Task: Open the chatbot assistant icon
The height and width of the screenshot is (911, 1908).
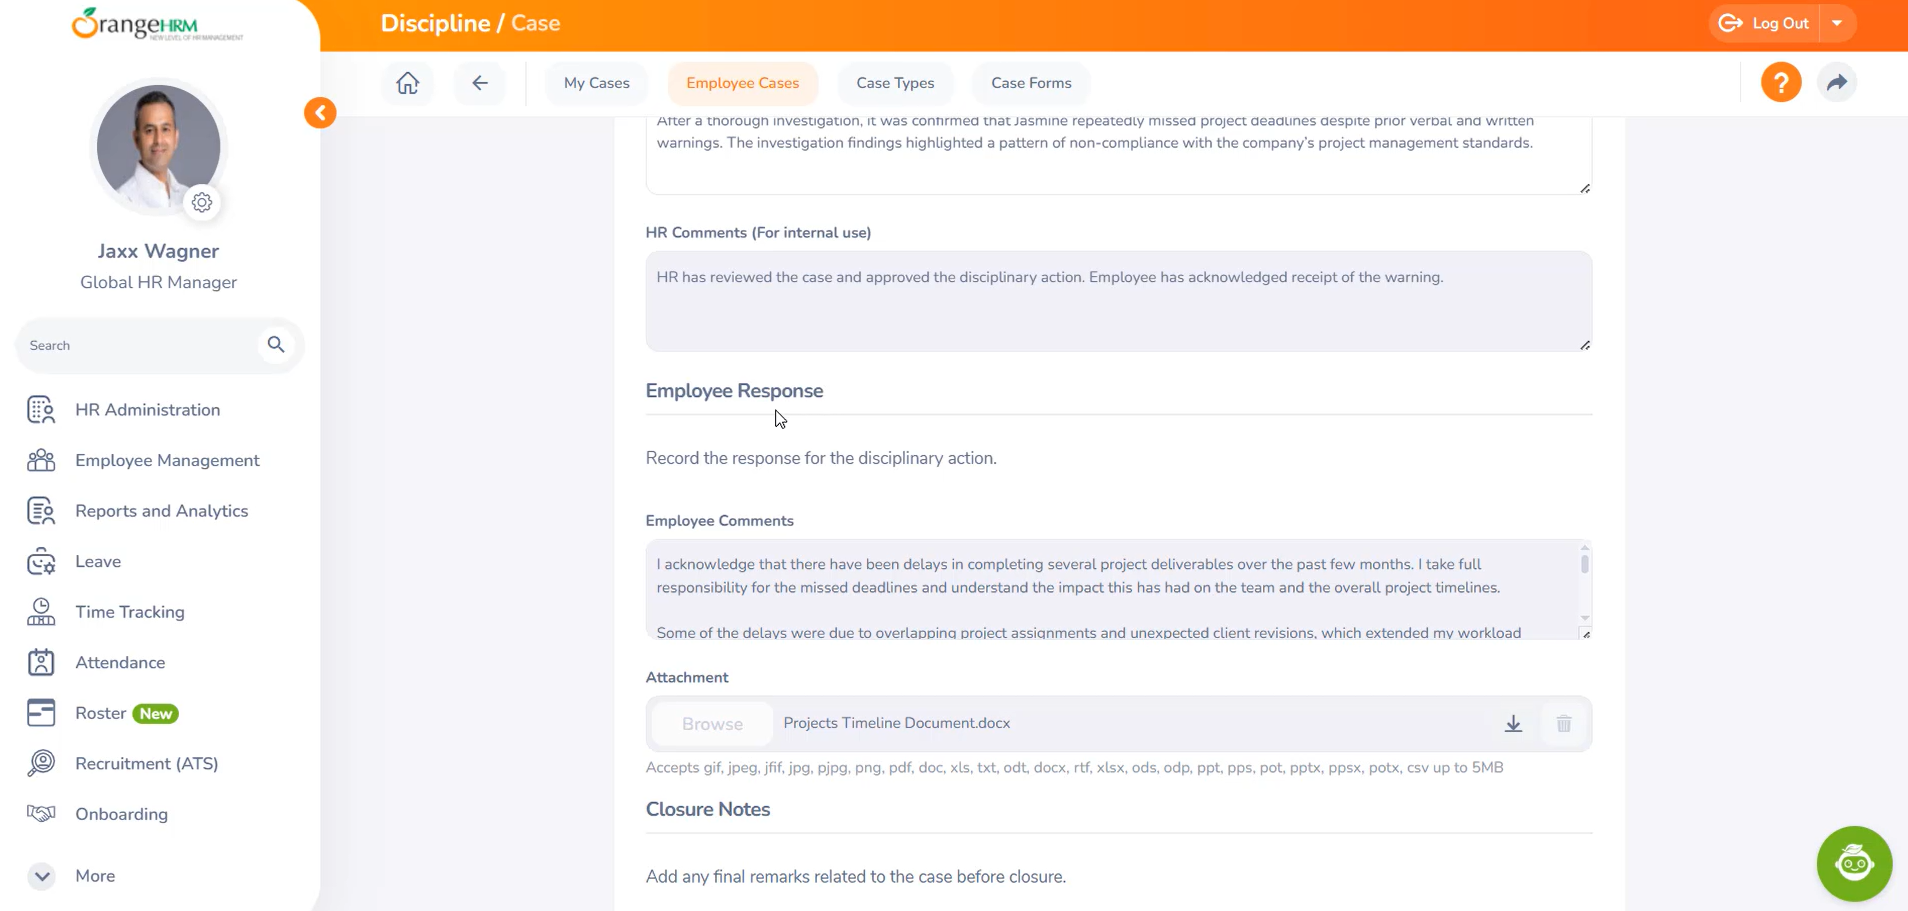Action: coord(1853,863)
